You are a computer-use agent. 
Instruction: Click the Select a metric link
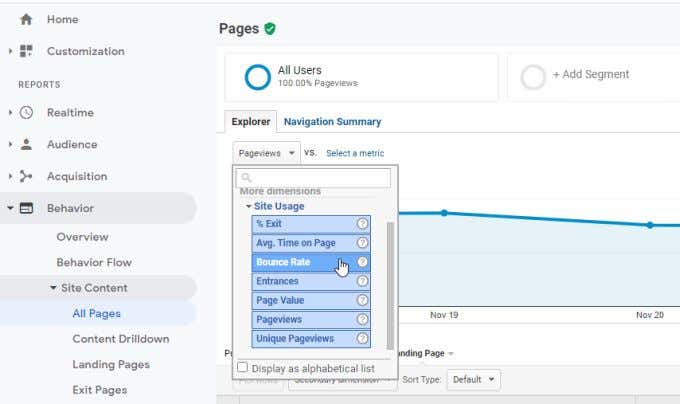[x=355, y=153]
